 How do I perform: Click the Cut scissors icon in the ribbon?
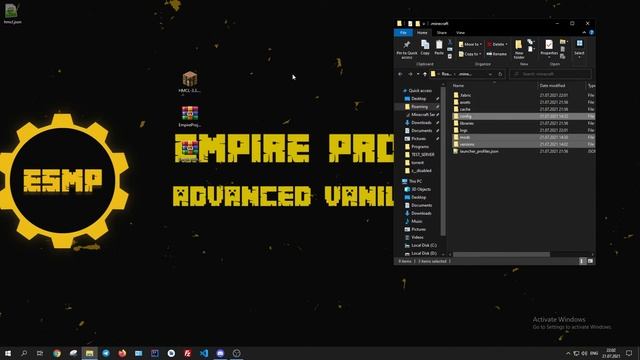pos(450,42)
